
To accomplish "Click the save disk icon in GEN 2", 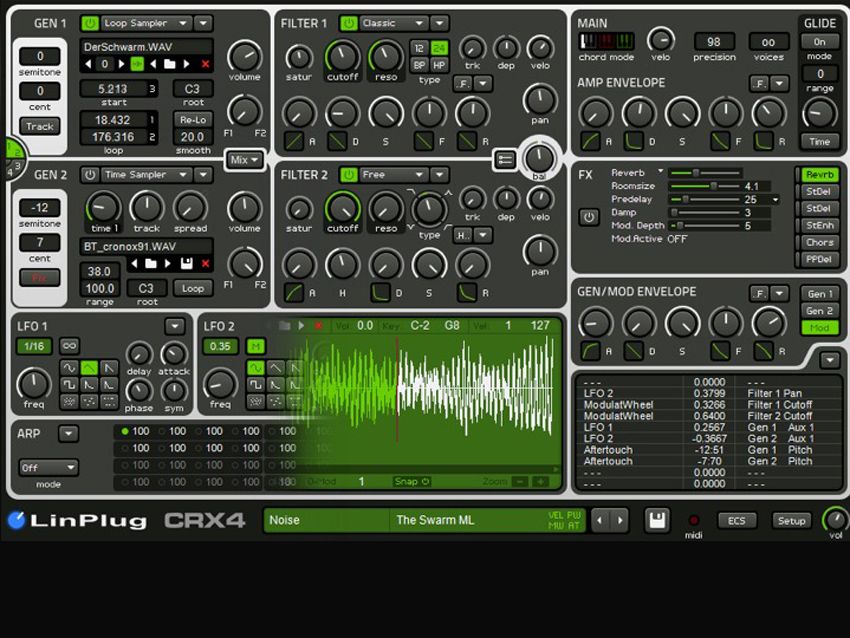I will 187,262.
